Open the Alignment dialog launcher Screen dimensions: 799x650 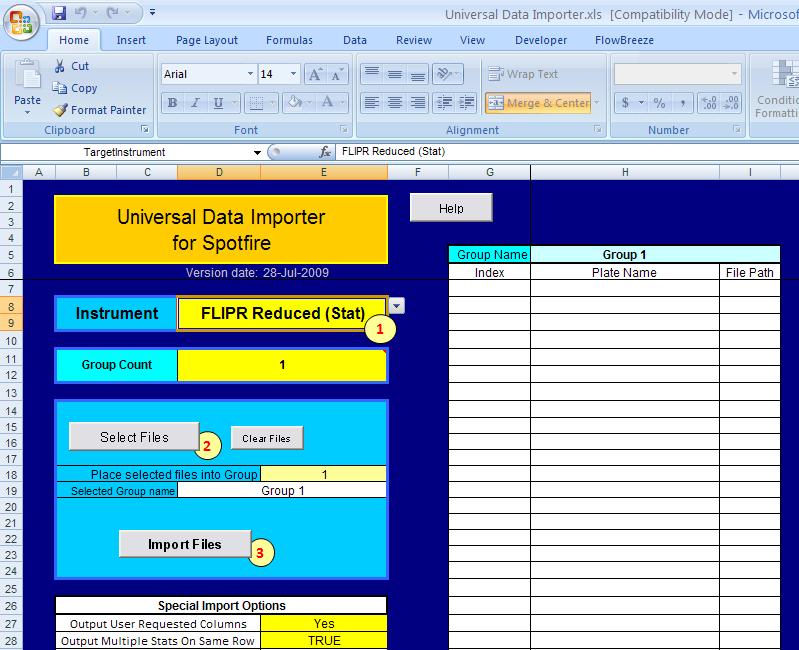[x=598, y=129]
